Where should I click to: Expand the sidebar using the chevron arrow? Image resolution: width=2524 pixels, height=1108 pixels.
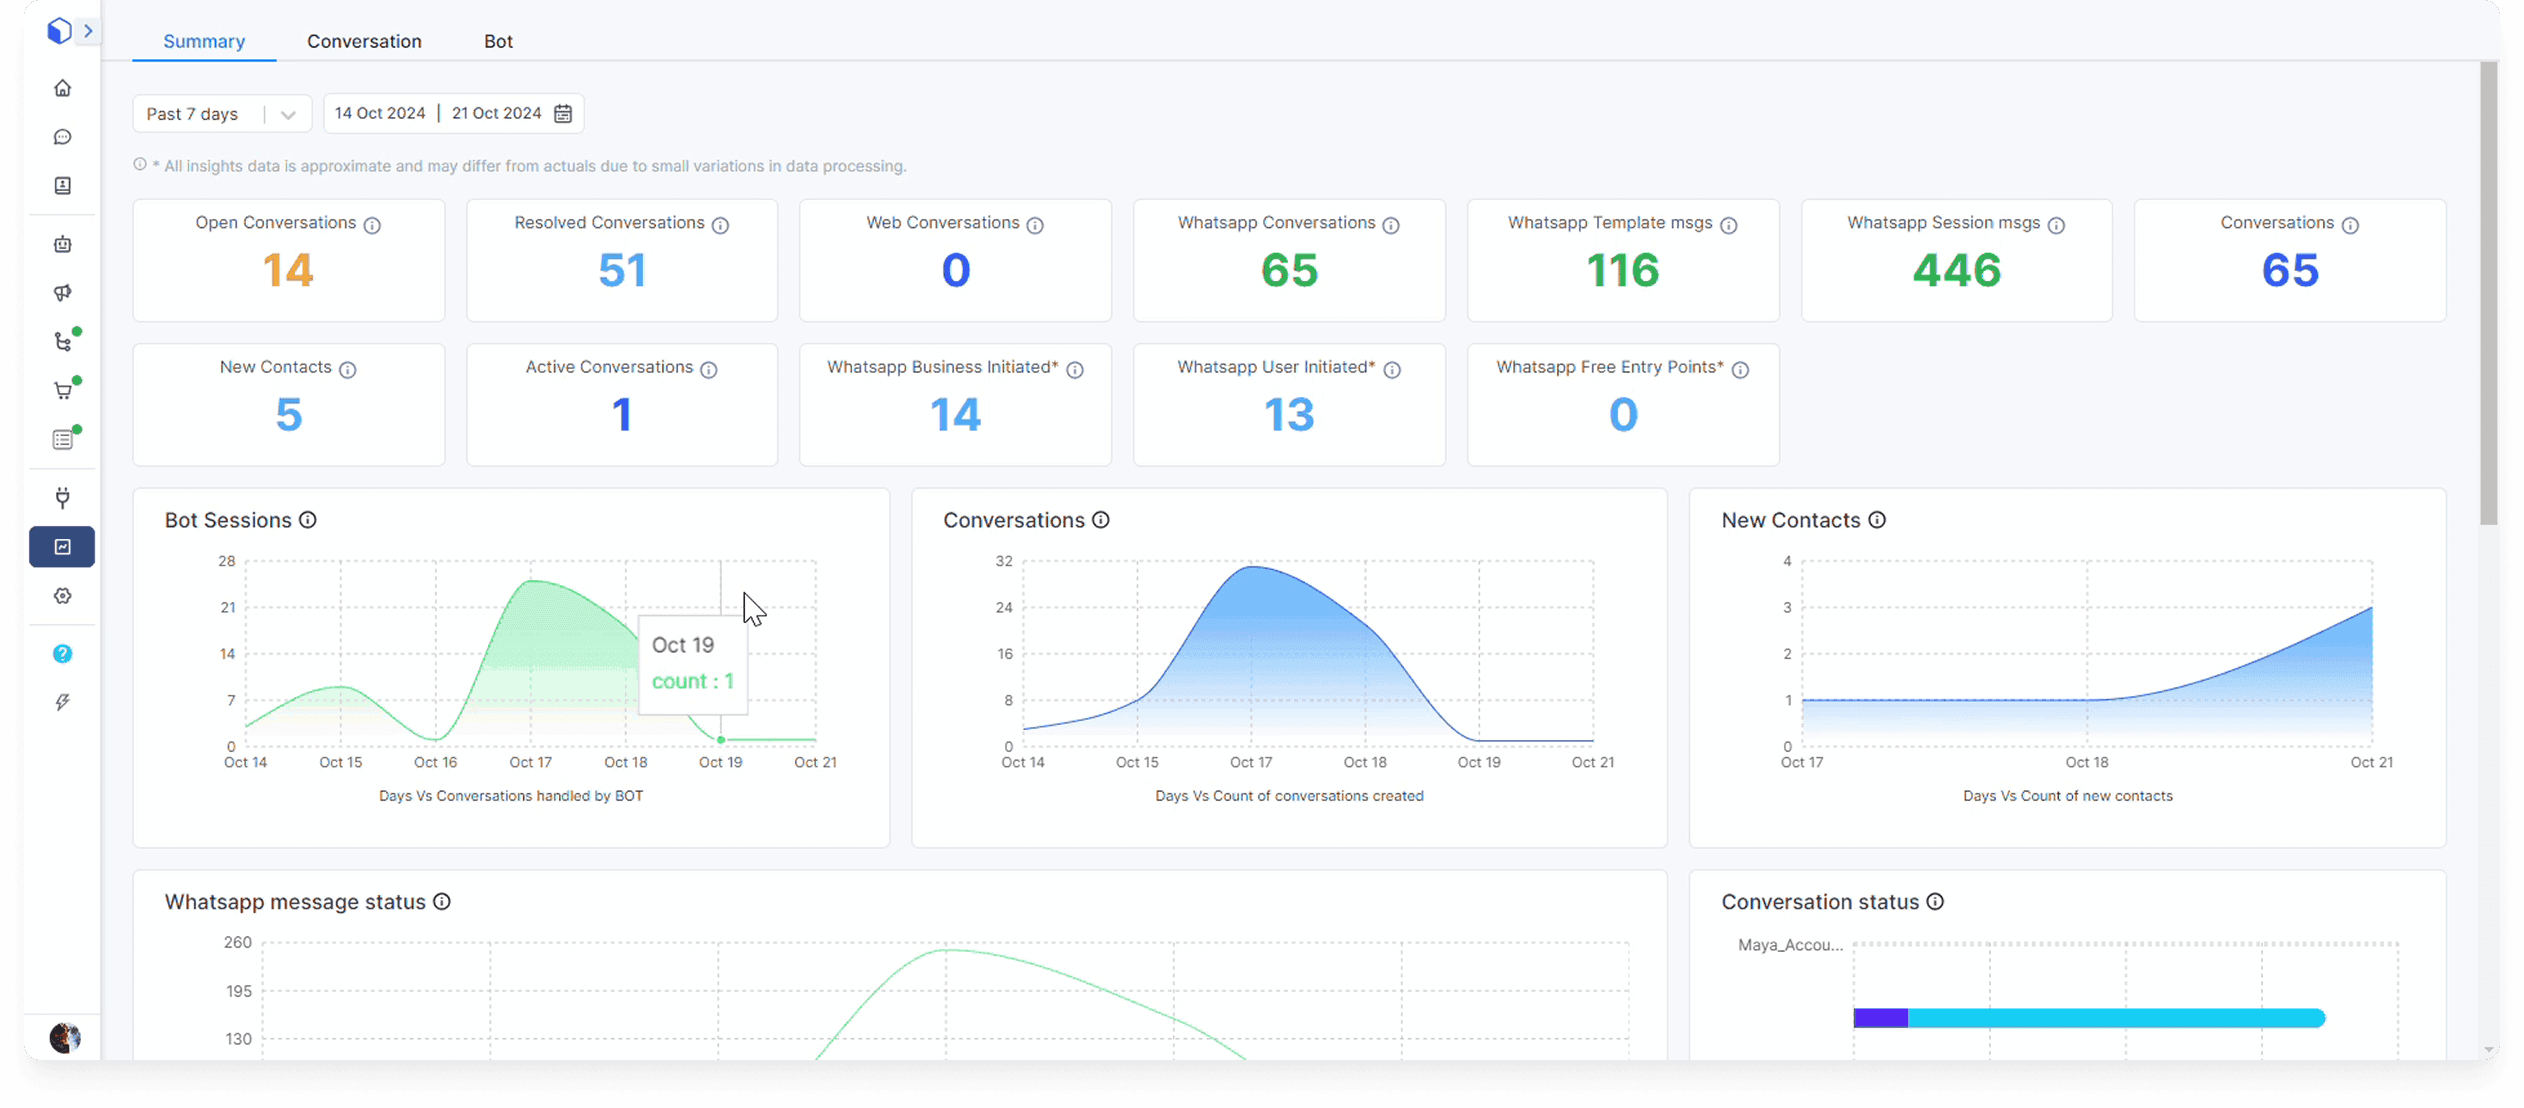(x=88, y=31)
